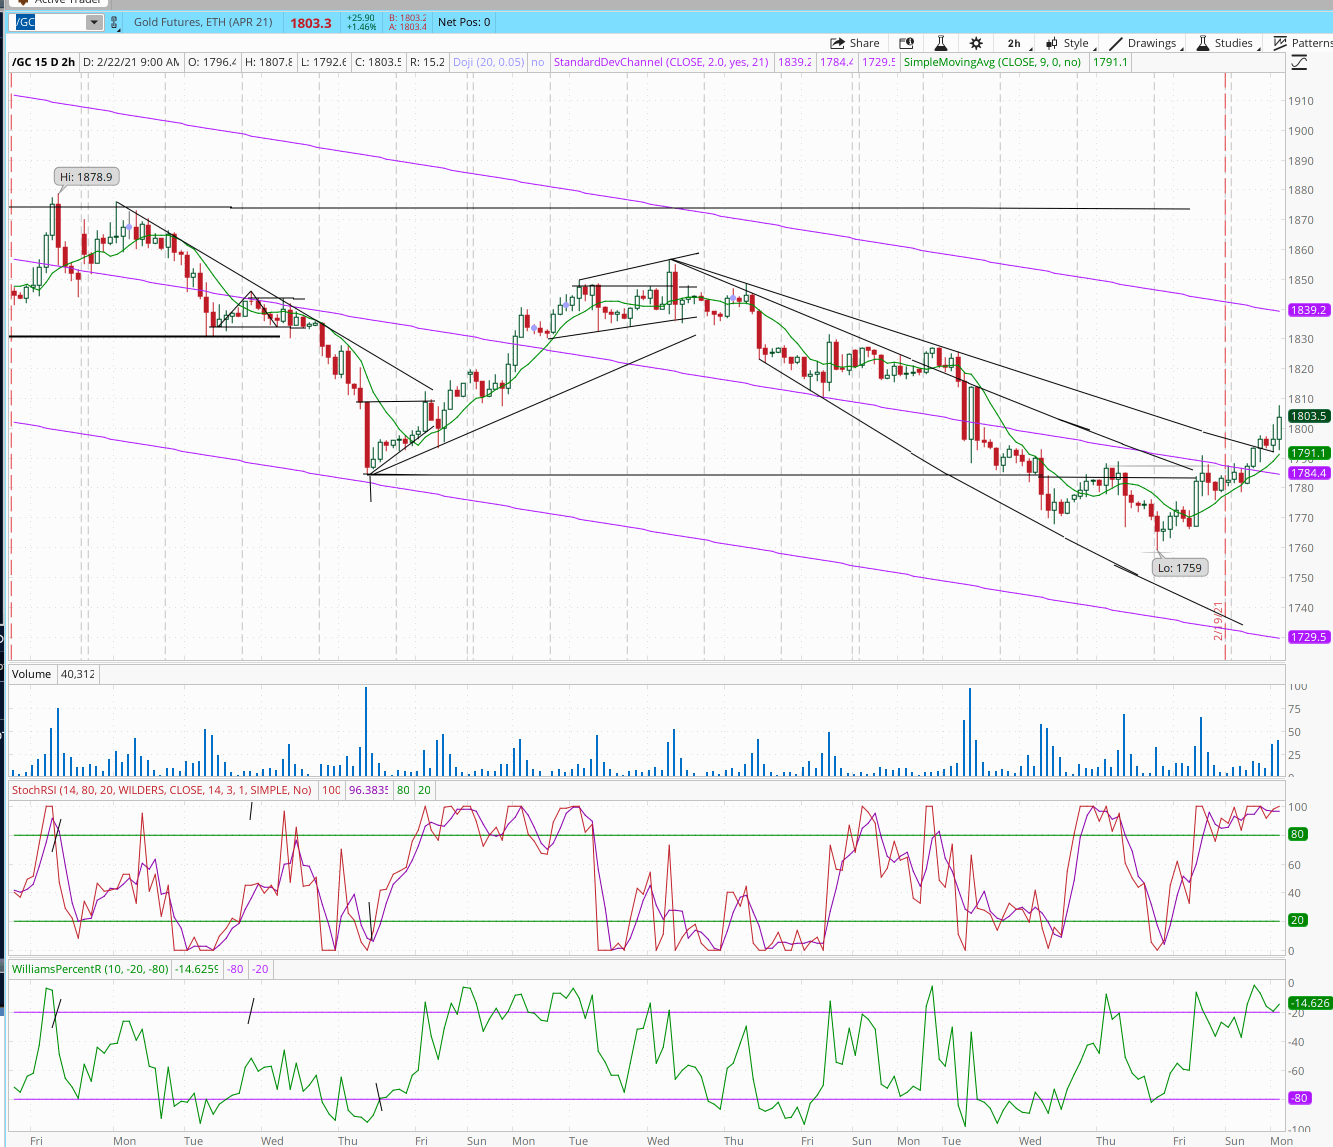The image size is (1333, 1147).
Task: Open the Studies menu
Action: point(1226,43)
